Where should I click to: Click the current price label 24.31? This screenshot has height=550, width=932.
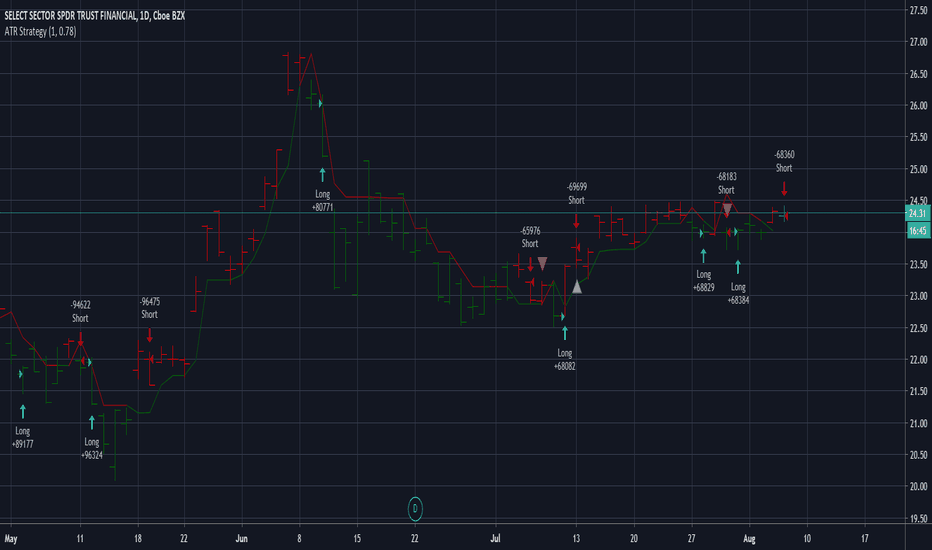pos(917,213)
